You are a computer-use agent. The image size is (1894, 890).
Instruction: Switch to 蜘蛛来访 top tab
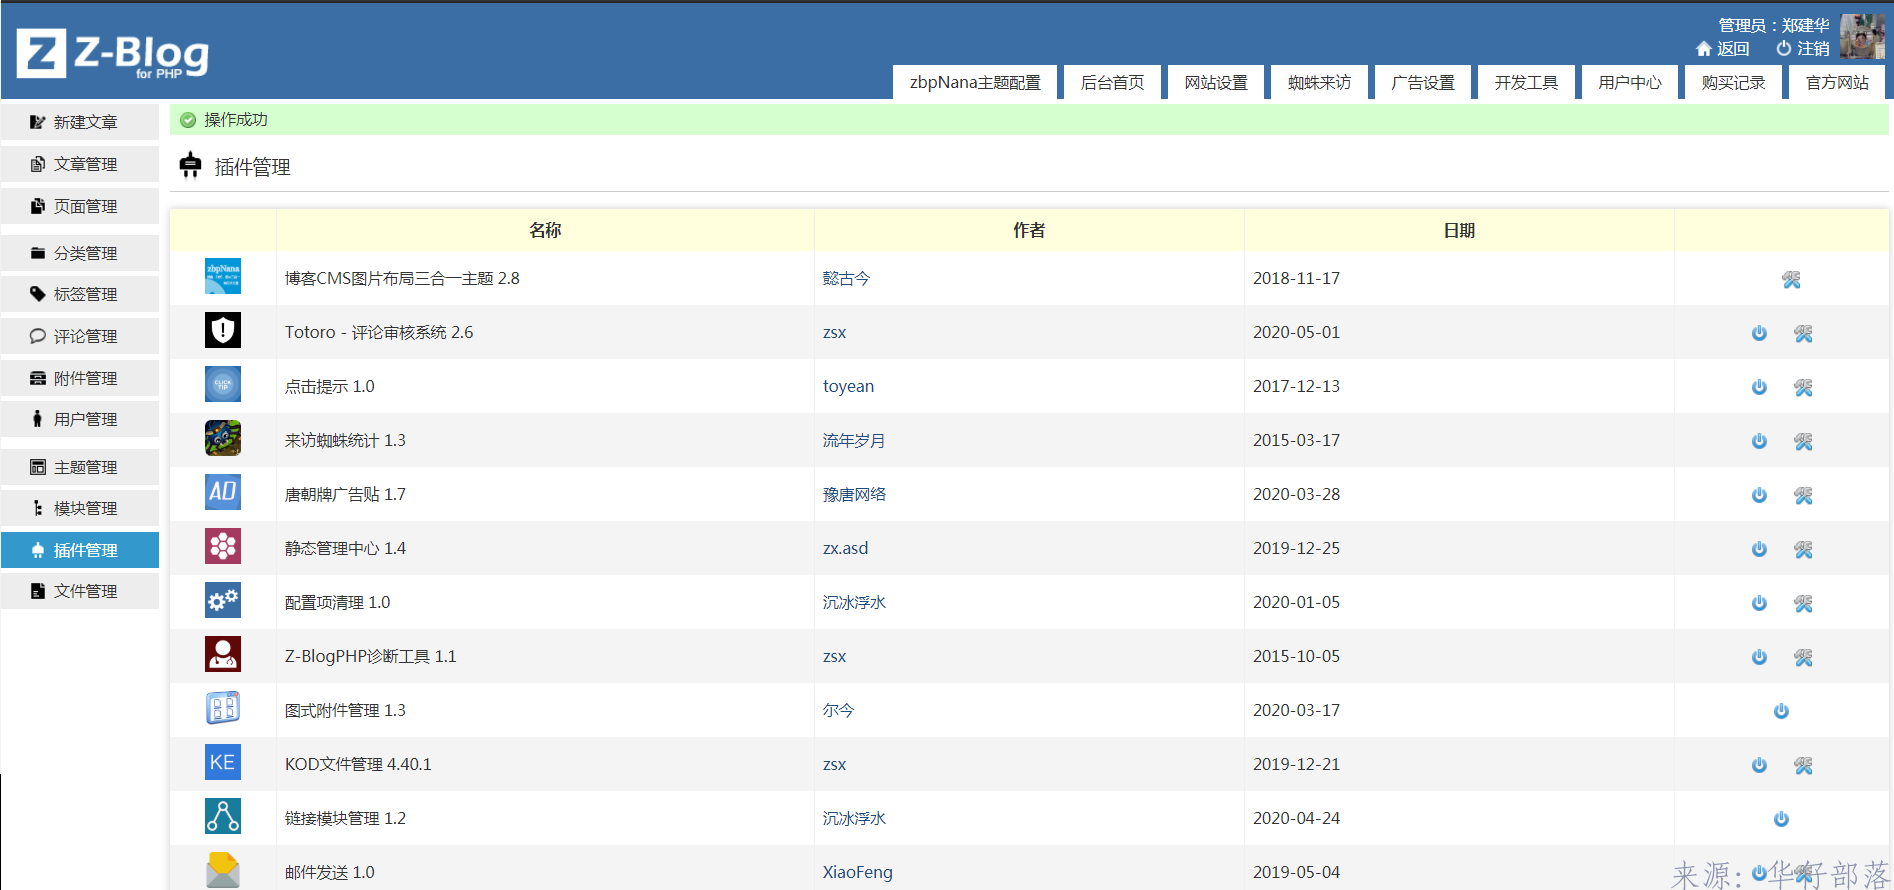(x=1319, y=82)
